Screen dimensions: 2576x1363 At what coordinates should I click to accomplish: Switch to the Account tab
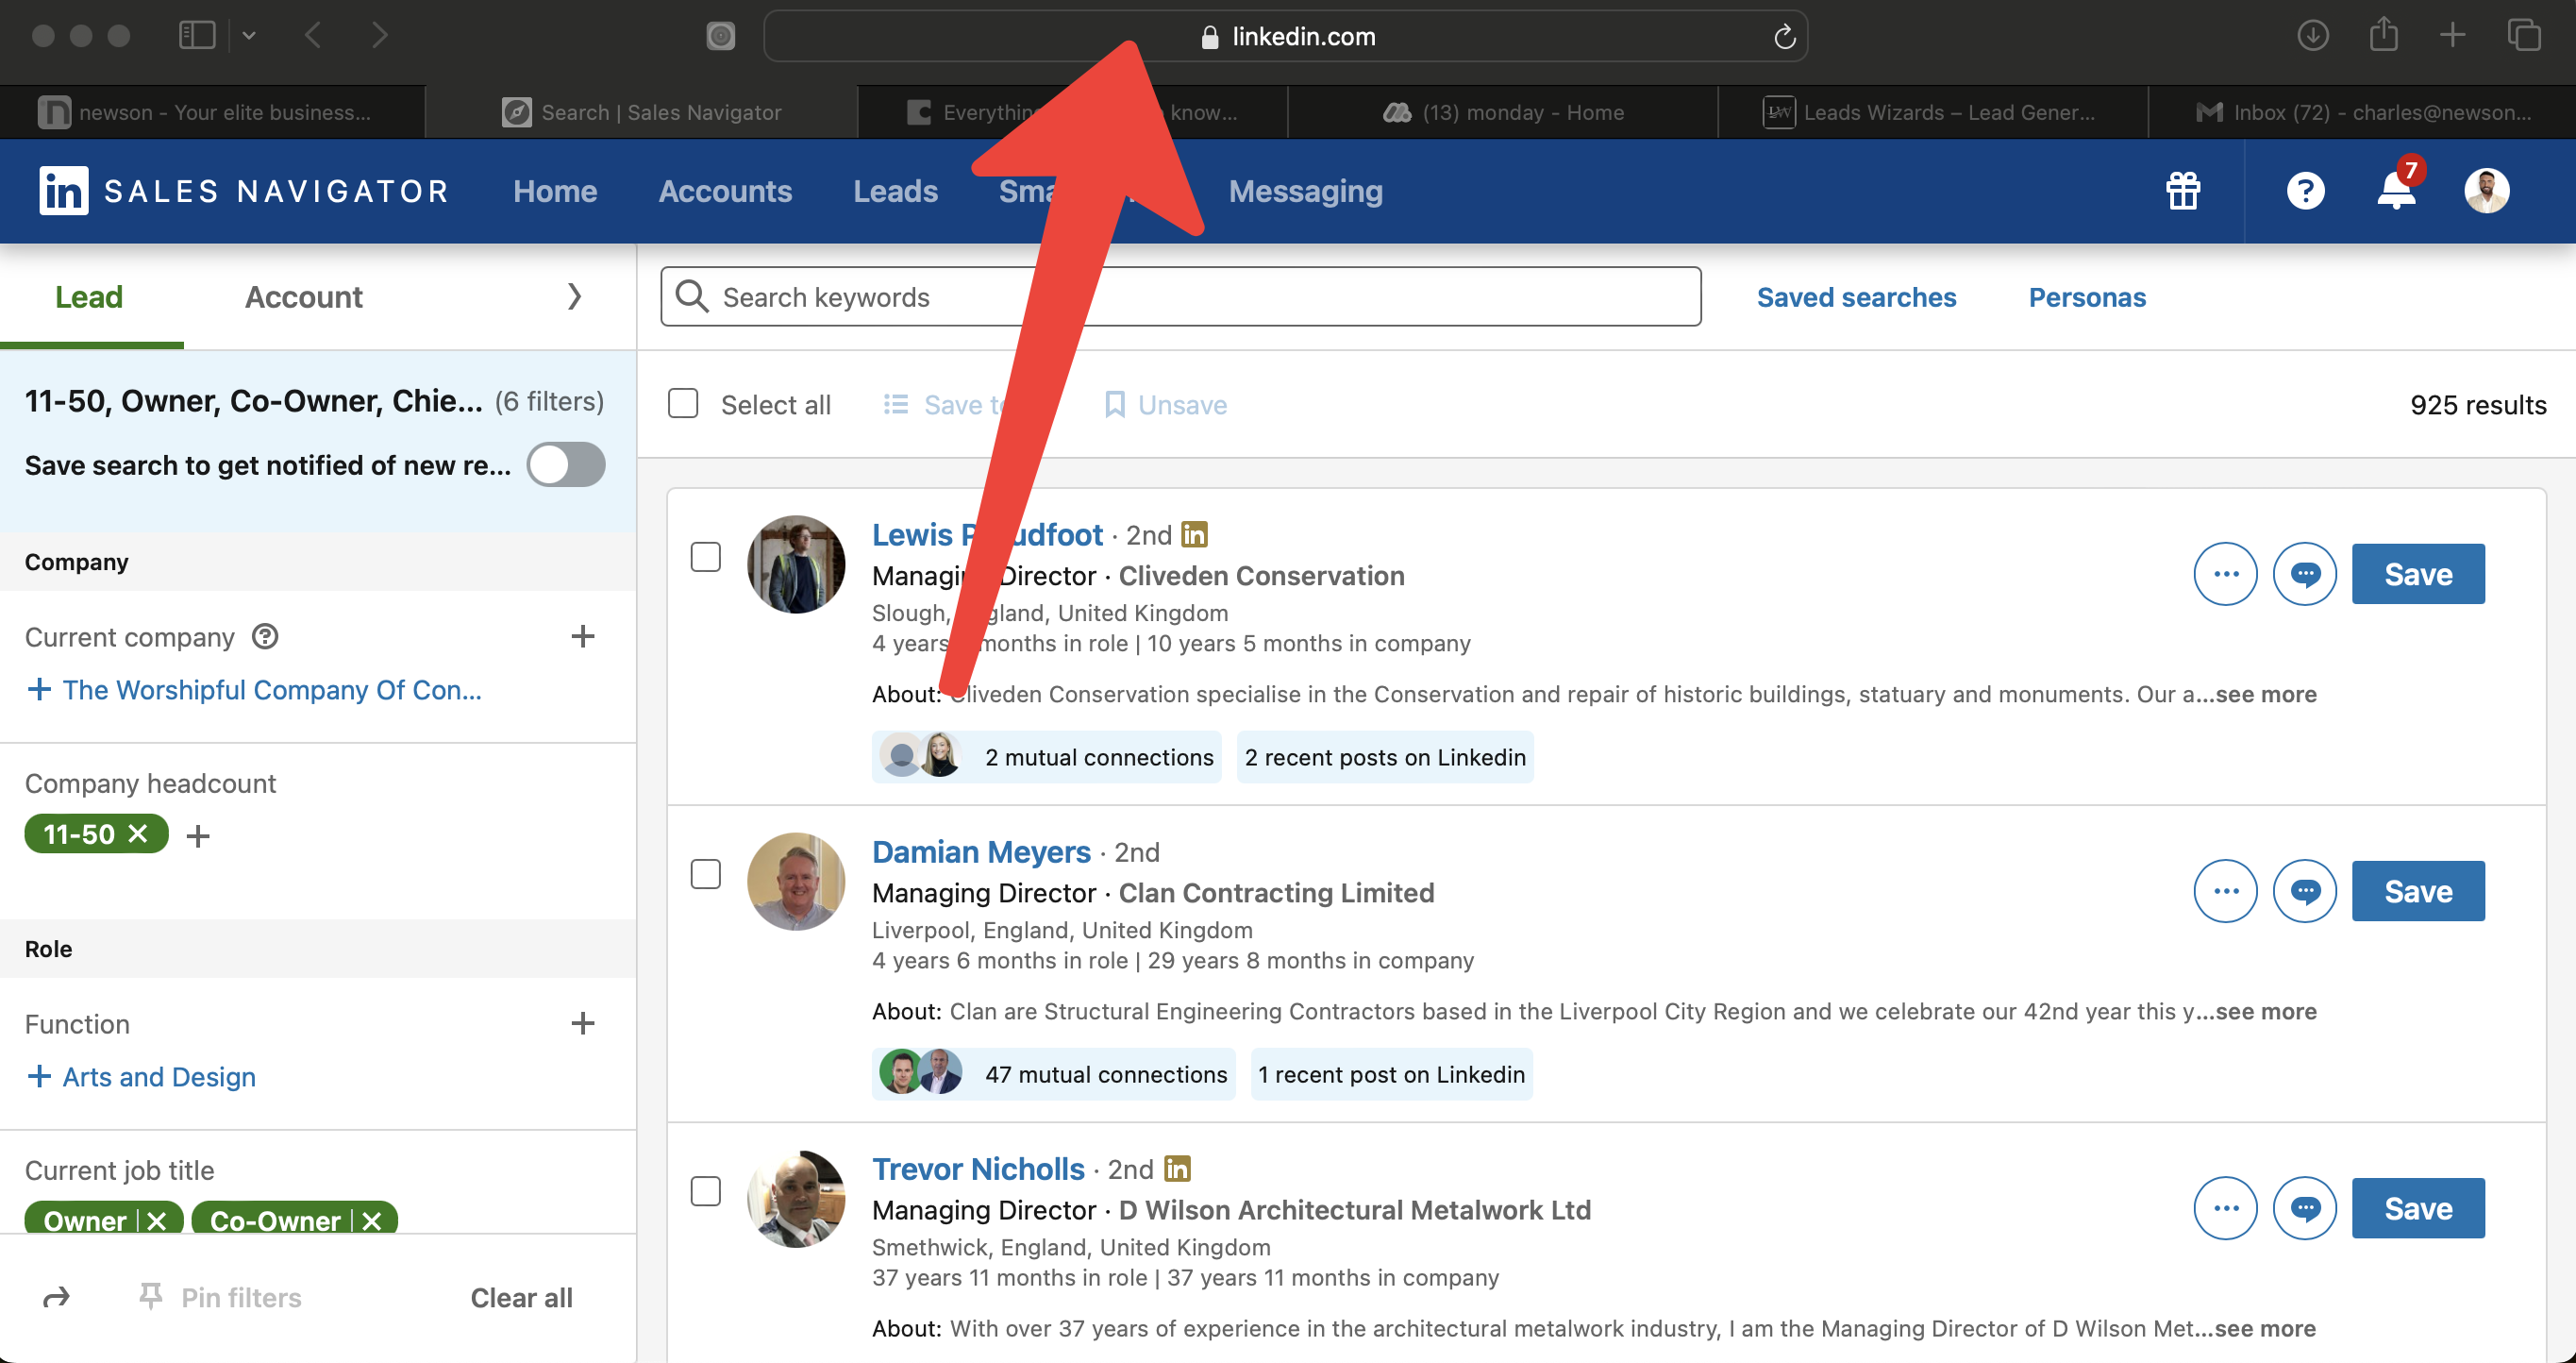304,297
